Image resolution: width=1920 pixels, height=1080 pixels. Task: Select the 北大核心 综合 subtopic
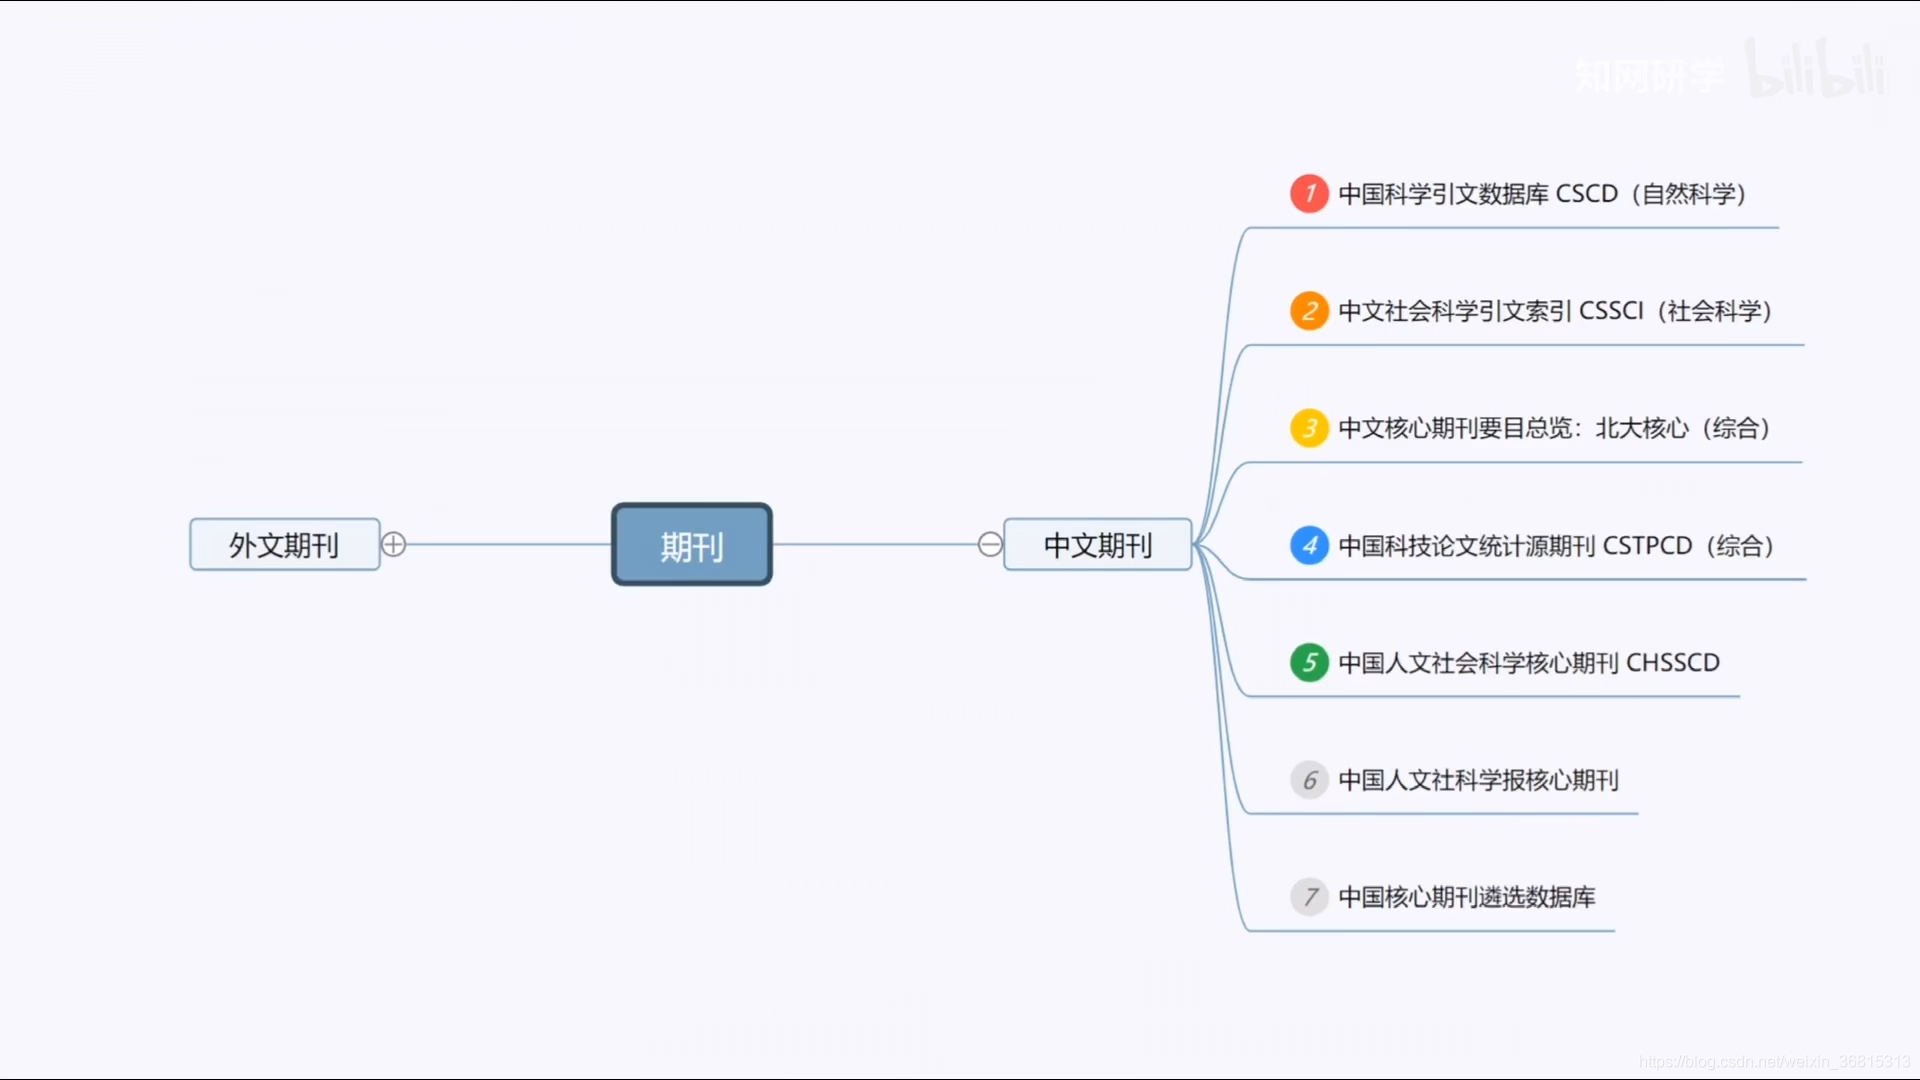pos(1553,428)
